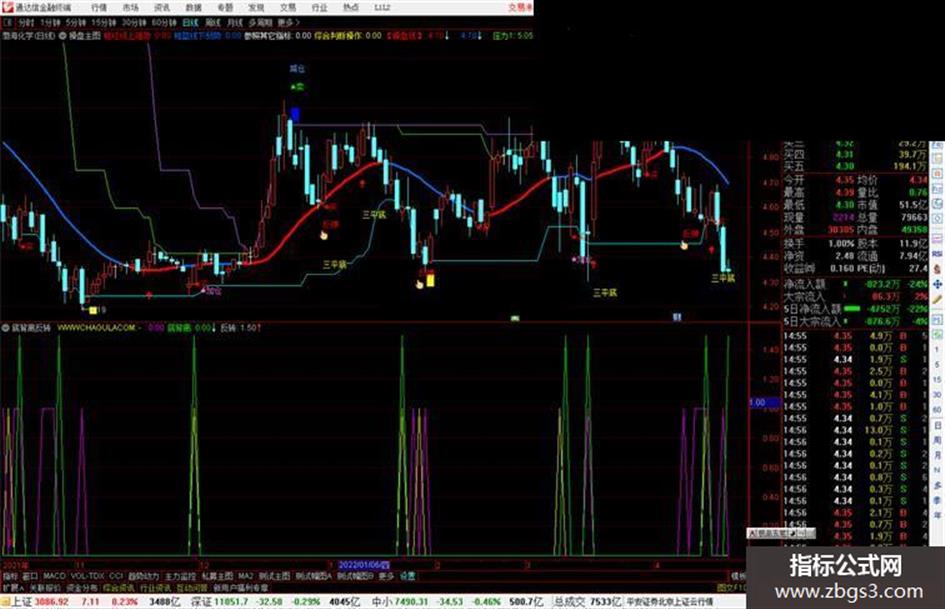Click the 净流入额 row in quote panel
Image resolution: width=945 pixels, height=609 pixels.
click(856, 283)
